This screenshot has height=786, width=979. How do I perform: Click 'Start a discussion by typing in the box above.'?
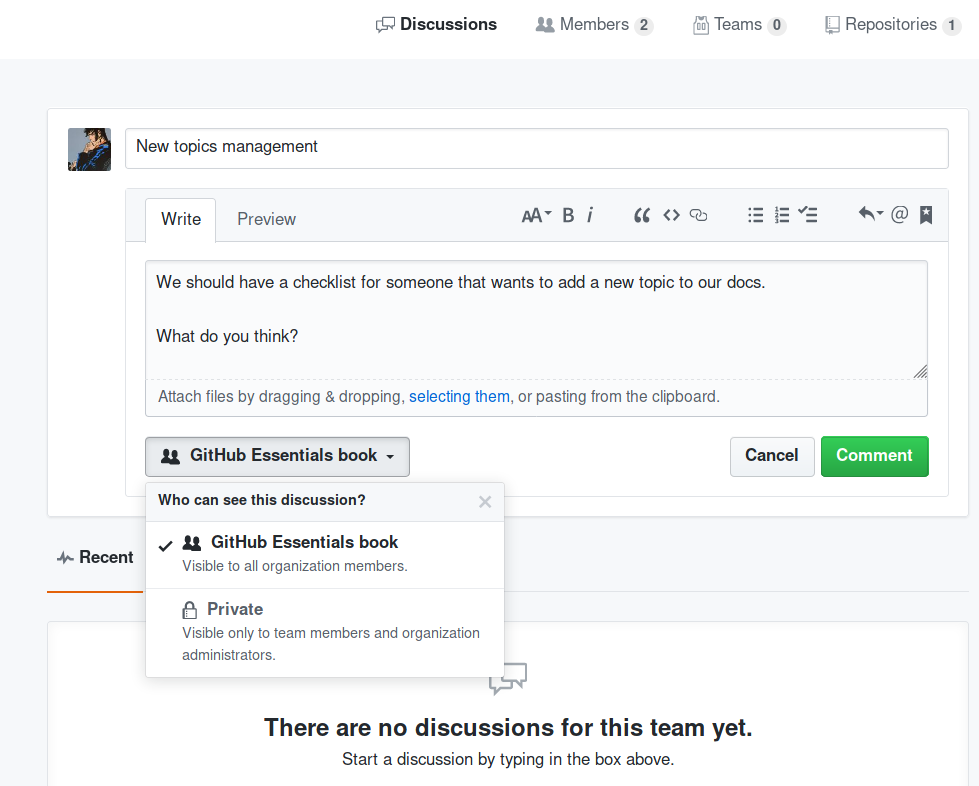click(508, 759)
